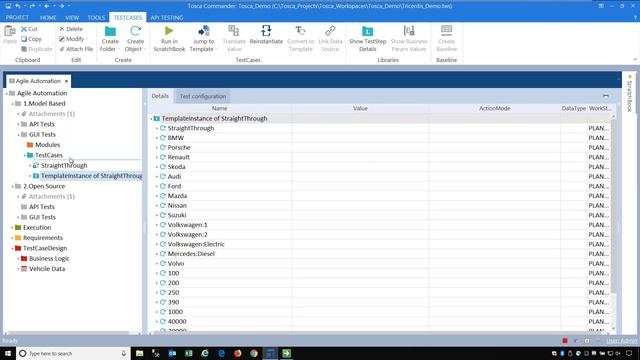Screen dimensions: 640x360
Task: Collapse the TemplateInstance of StraightThrough header row
Action: [151, 119]
